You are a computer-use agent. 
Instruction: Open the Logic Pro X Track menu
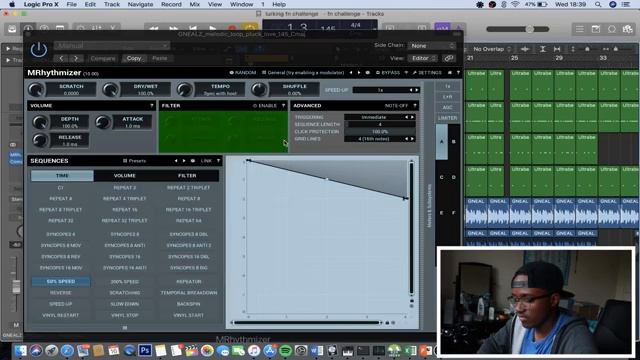point(111,4)
